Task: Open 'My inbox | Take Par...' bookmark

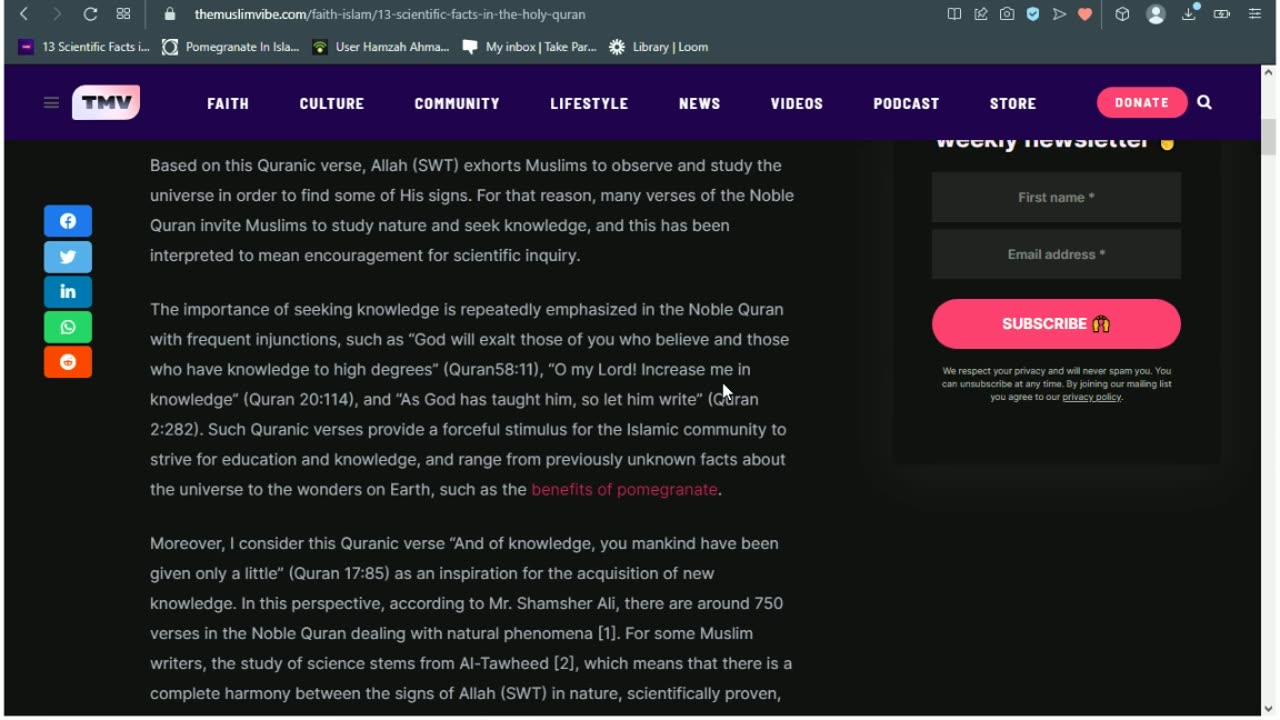Action: 529,47
